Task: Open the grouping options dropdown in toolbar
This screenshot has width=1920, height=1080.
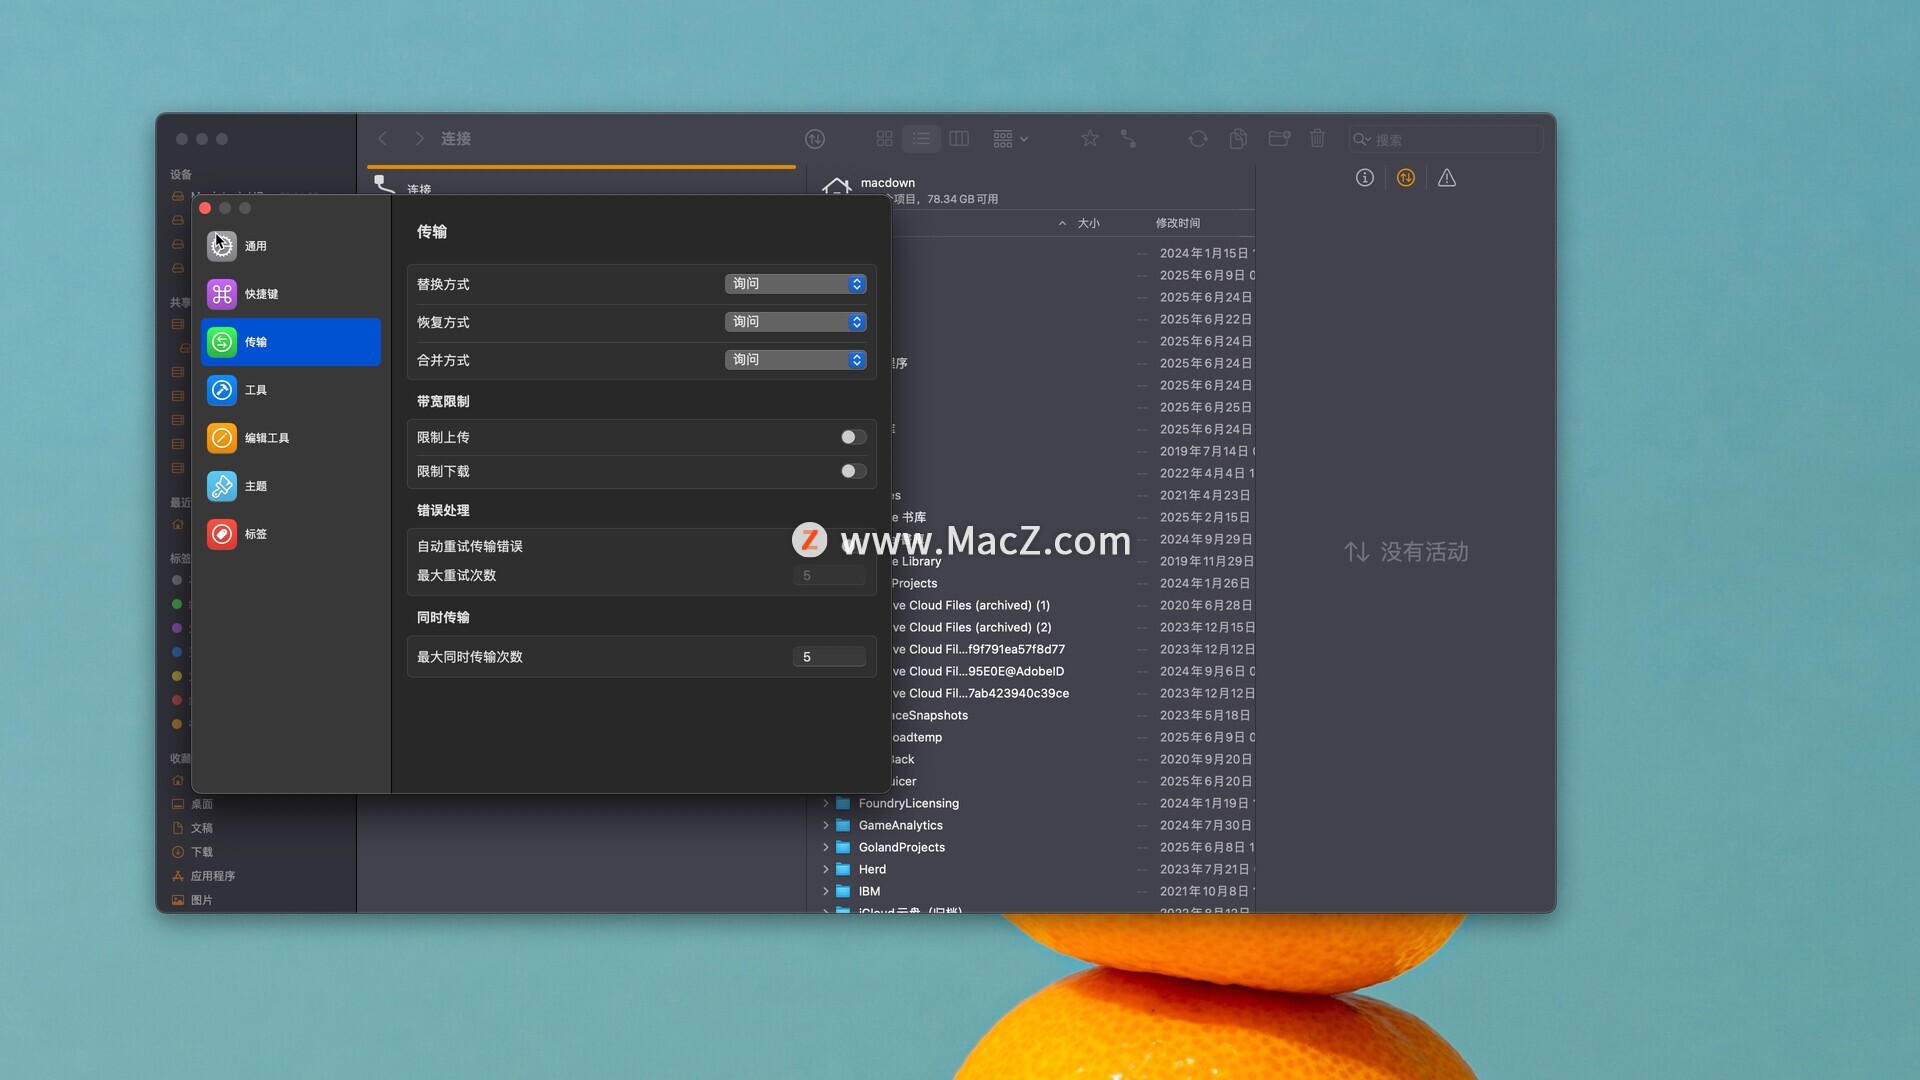Action: pyautogui.click(x=1010, y=139)
